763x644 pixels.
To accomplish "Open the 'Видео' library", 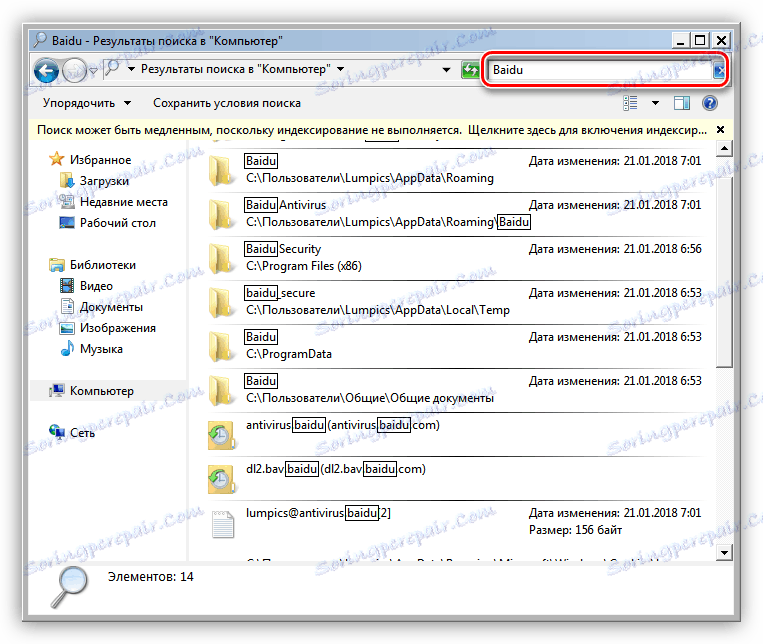I will coord(96,286).
